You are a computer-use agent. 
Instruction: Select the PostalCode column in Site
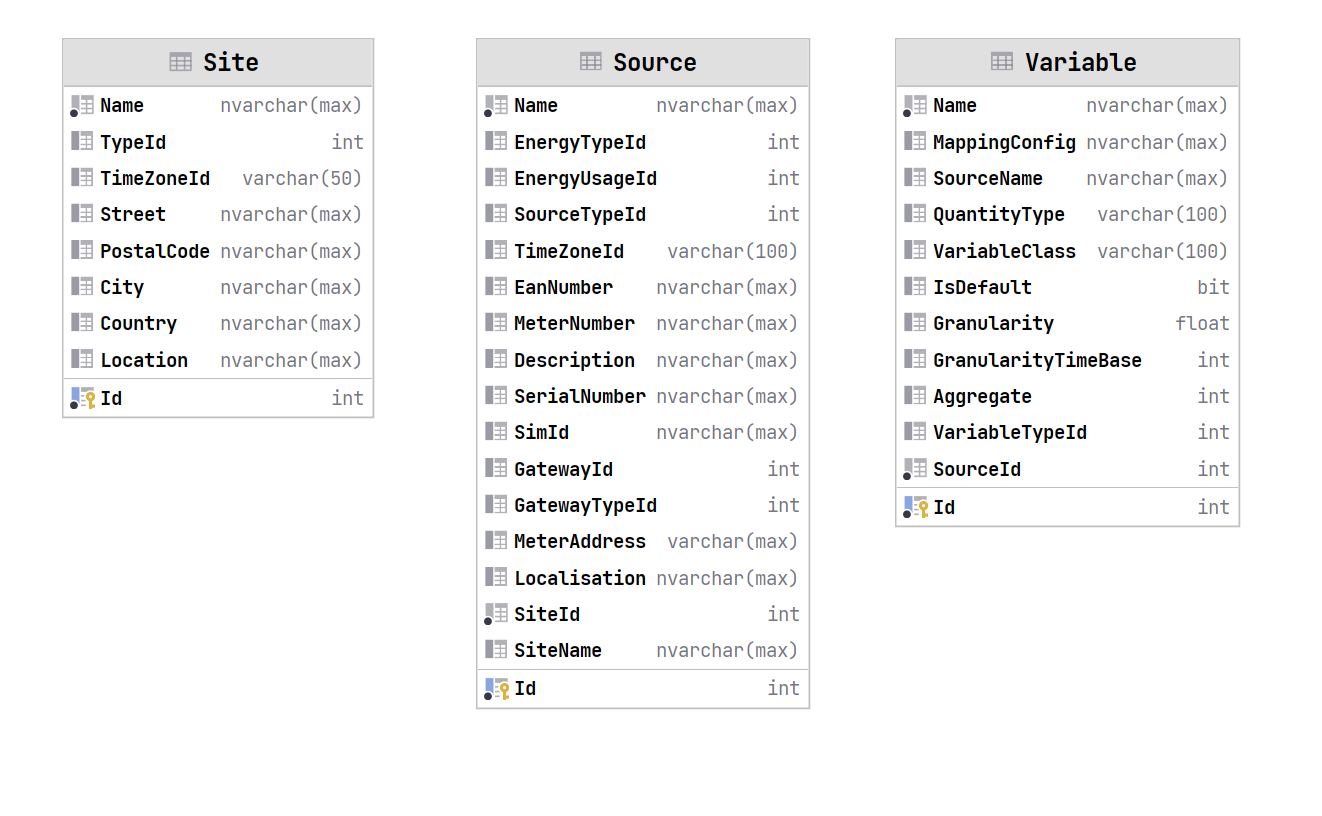point(155,251)
